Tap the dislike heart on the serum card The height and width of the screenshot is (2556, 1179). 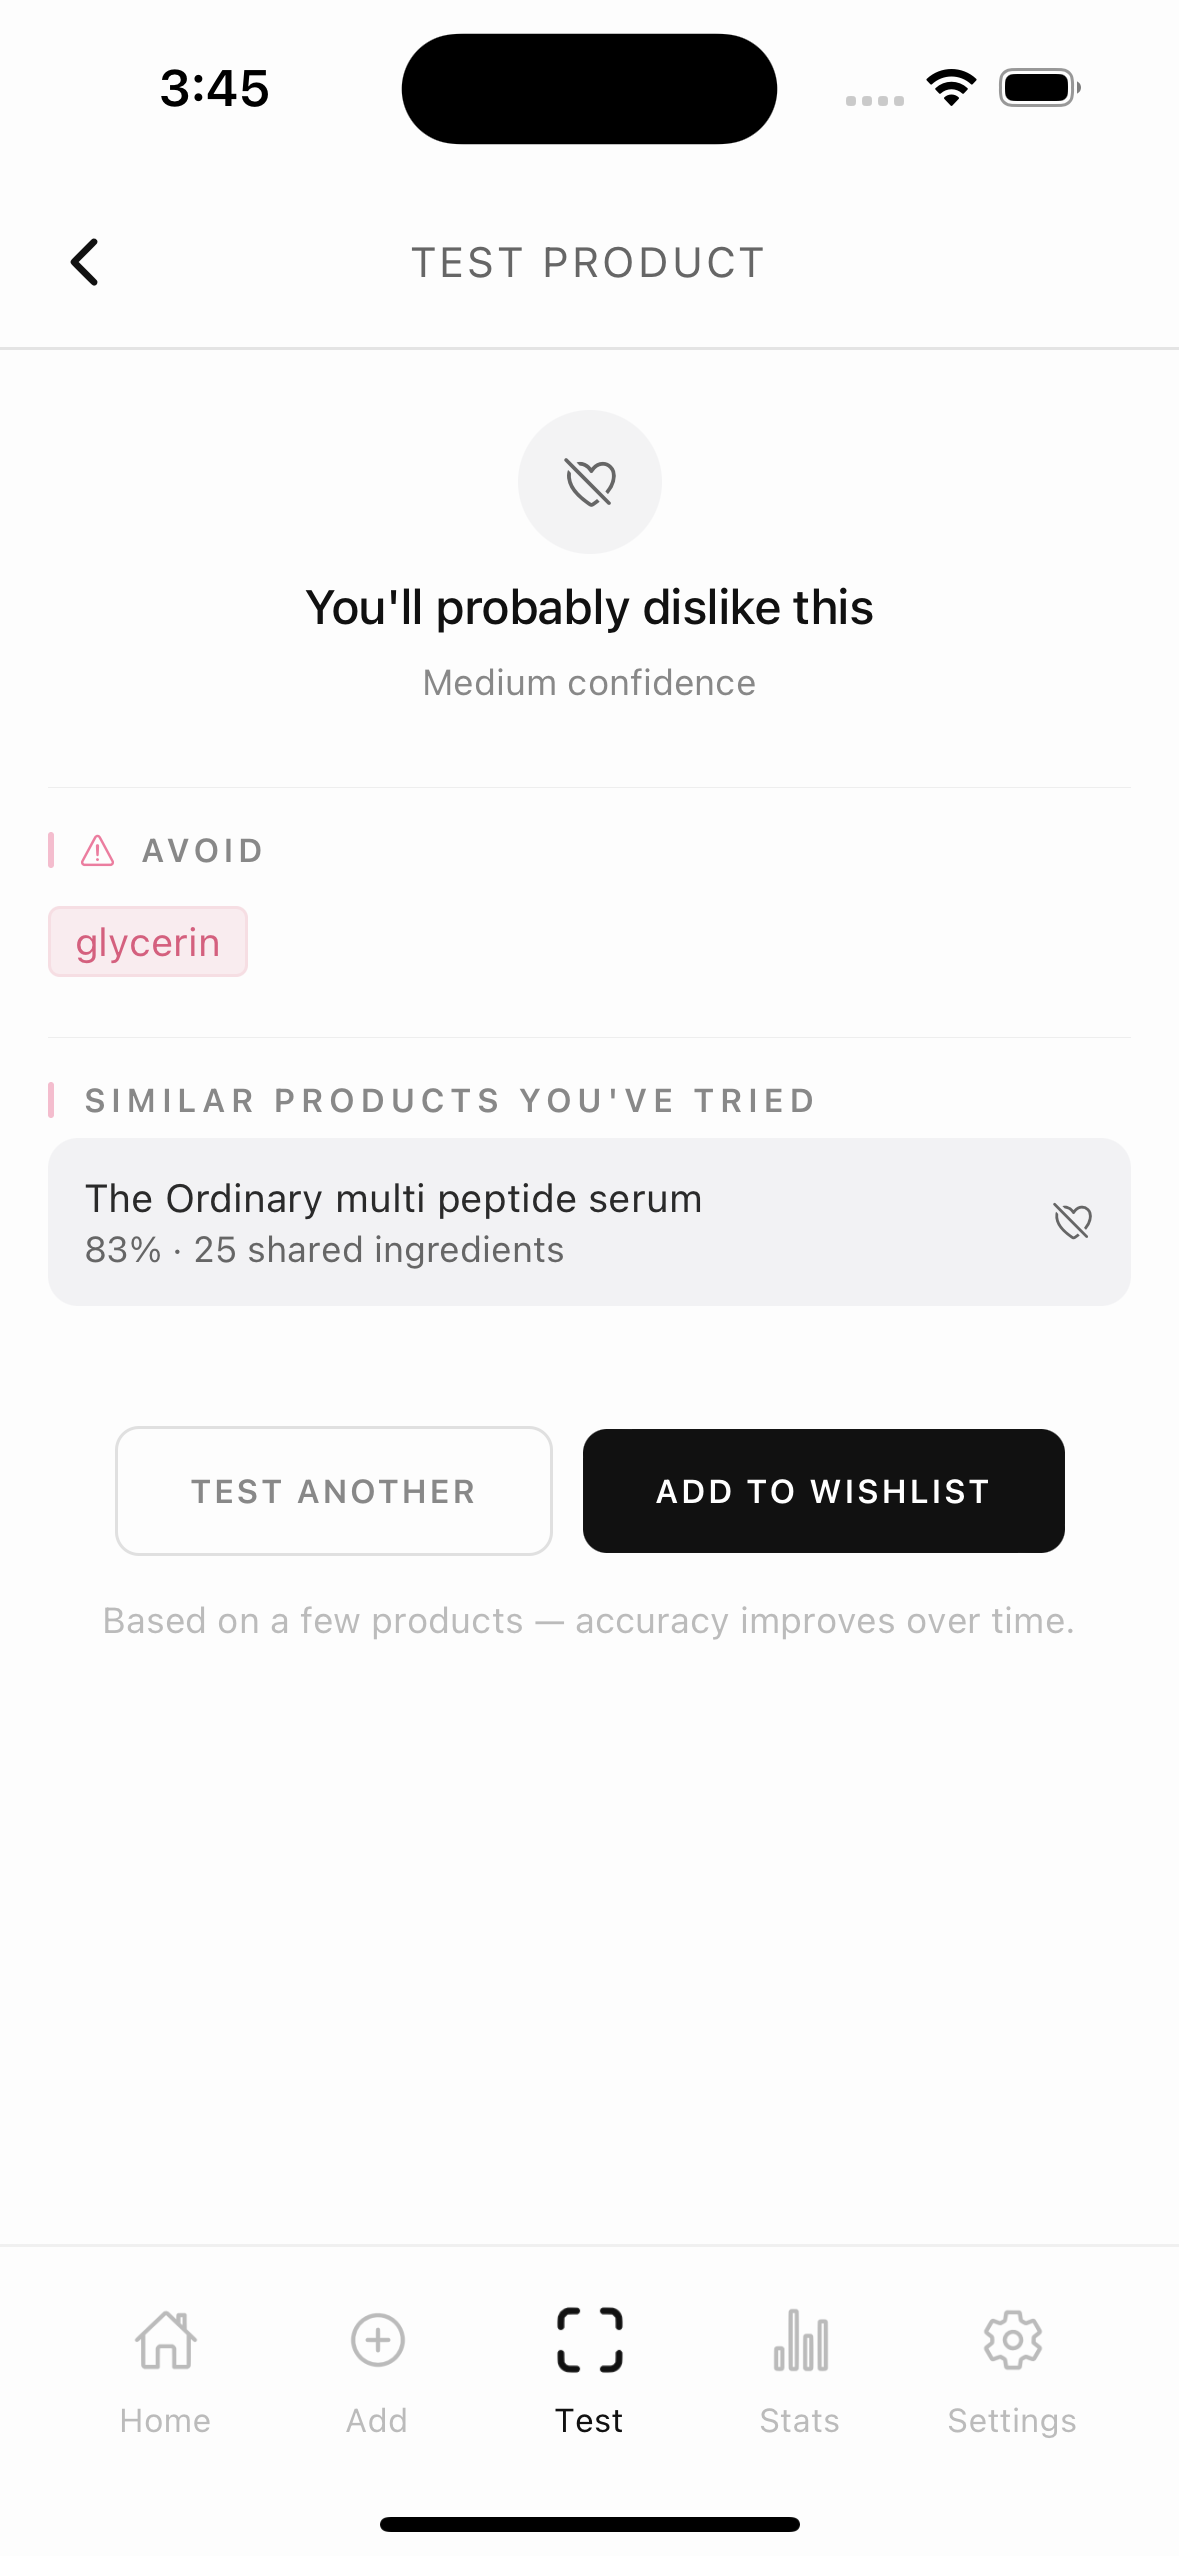pyautogui.click(x=1072, y=1221)
